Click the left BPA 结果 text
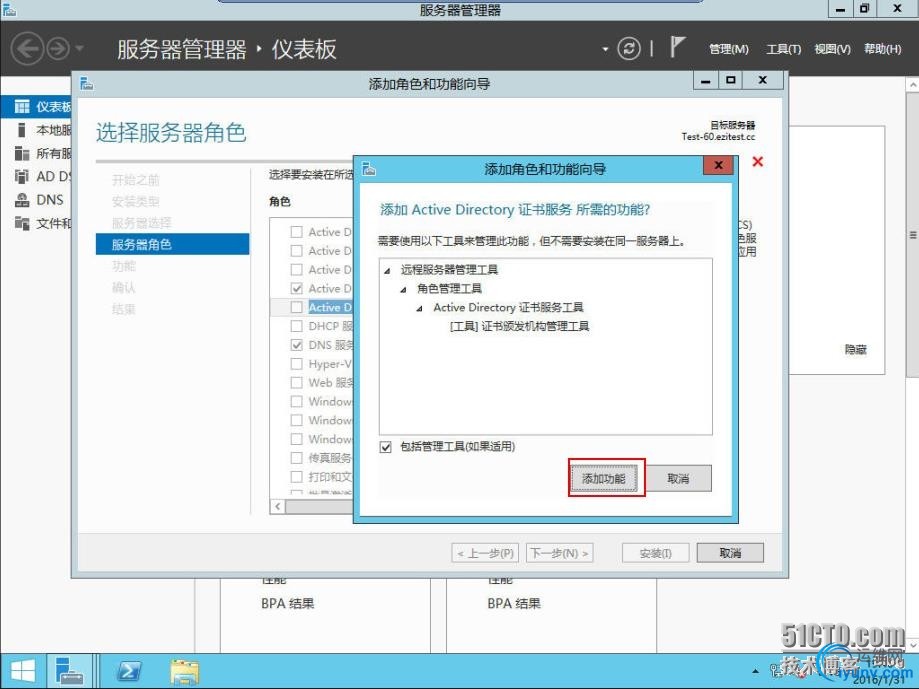This screenshot has height=689, width=919. tap(288, 603)
